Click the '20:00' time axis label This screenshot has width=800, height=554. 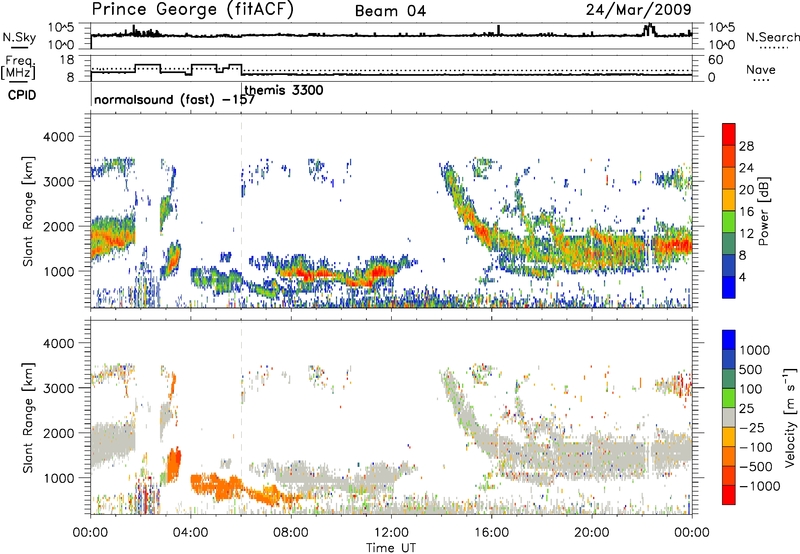592,533
